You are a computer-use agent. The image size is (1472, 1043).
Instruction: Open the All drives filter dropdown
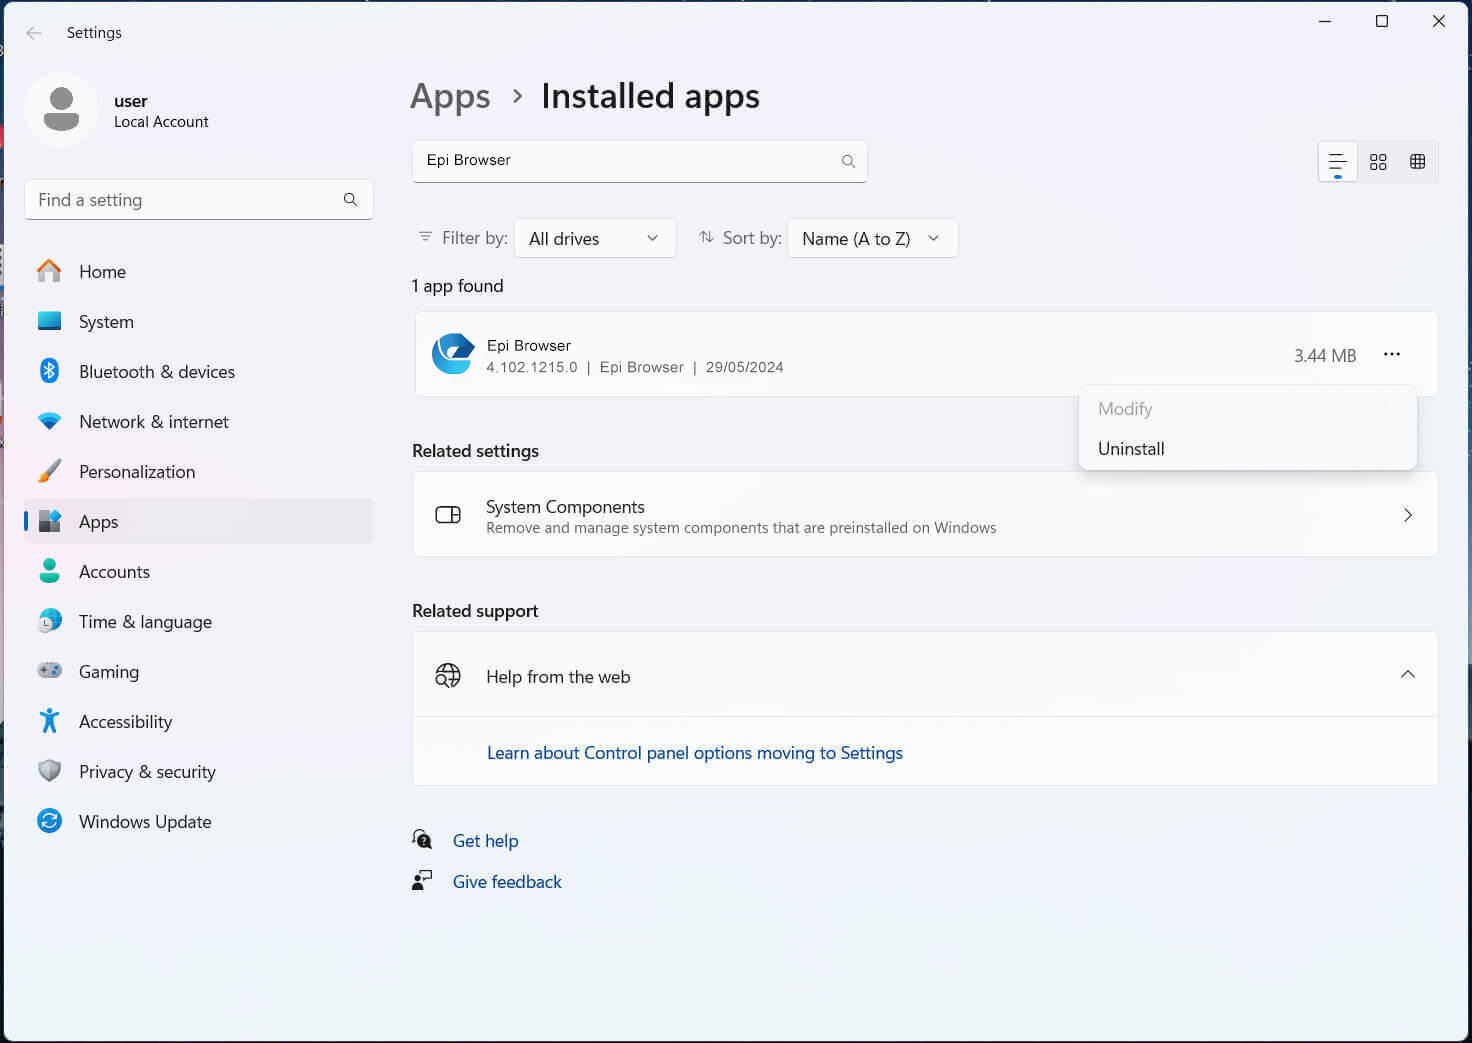595,238
